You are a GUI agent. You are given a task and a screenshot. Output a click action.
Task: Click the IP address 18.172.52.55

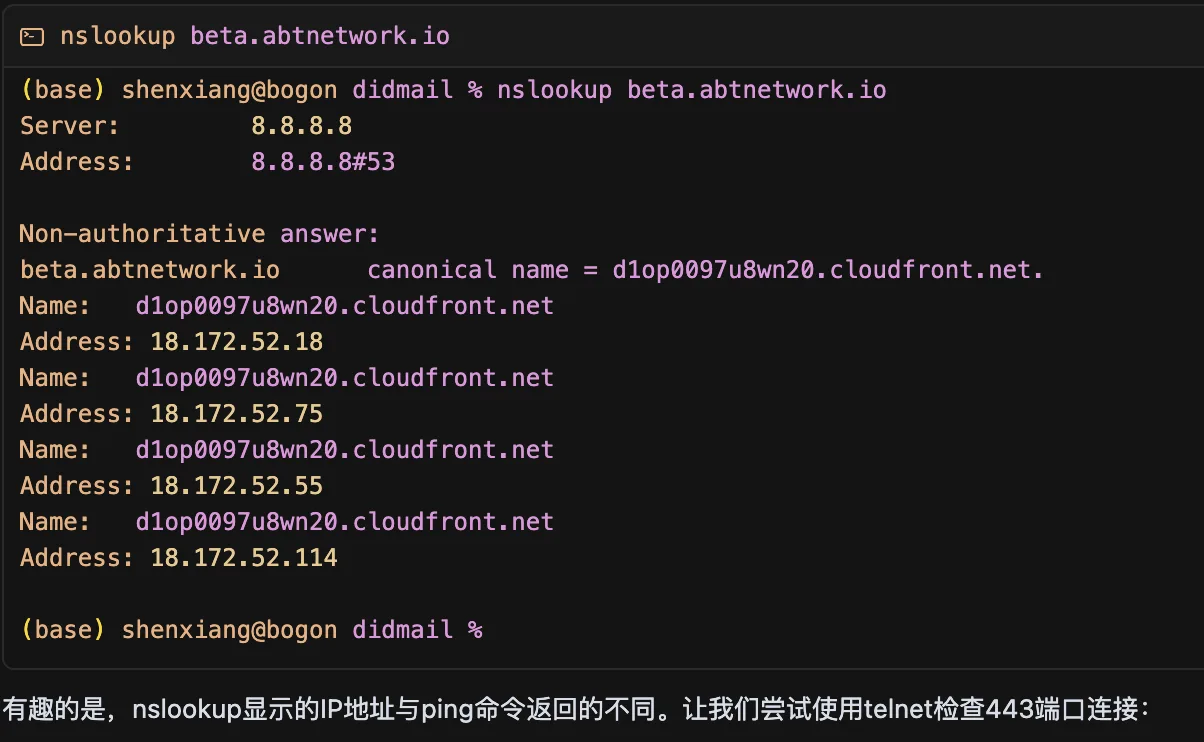coord(237,486)
